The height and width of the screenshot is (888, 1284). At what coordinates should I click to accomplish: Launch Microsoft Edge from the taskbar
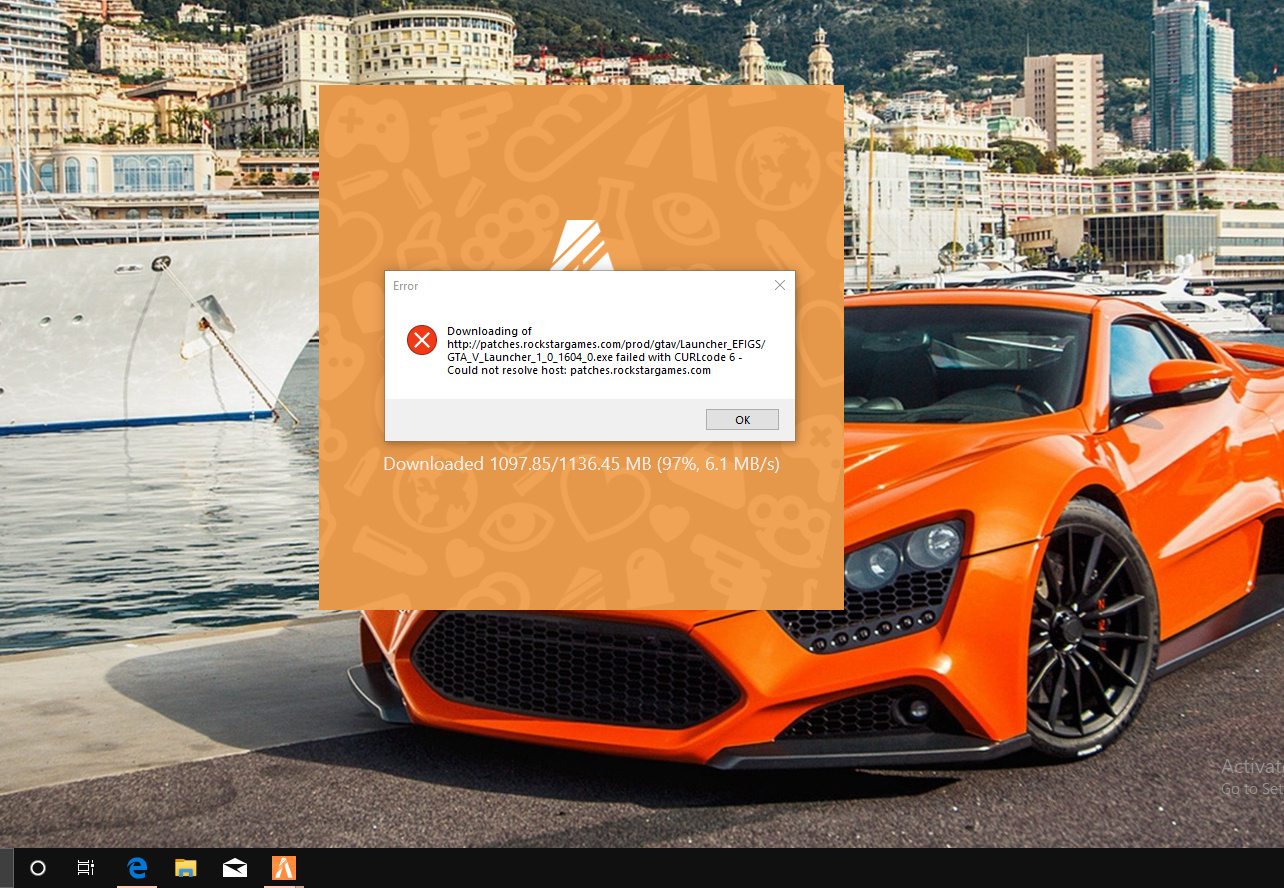point(137,868)
